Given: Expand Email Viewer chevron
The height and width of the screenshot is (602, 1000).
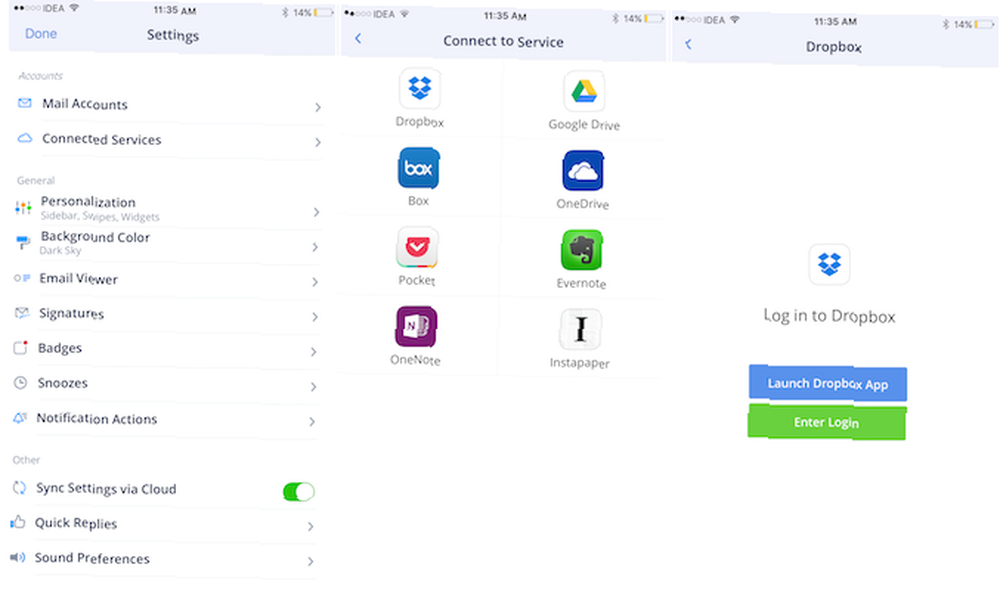Looking at the screenshot, I should click(x=314, y=282).
